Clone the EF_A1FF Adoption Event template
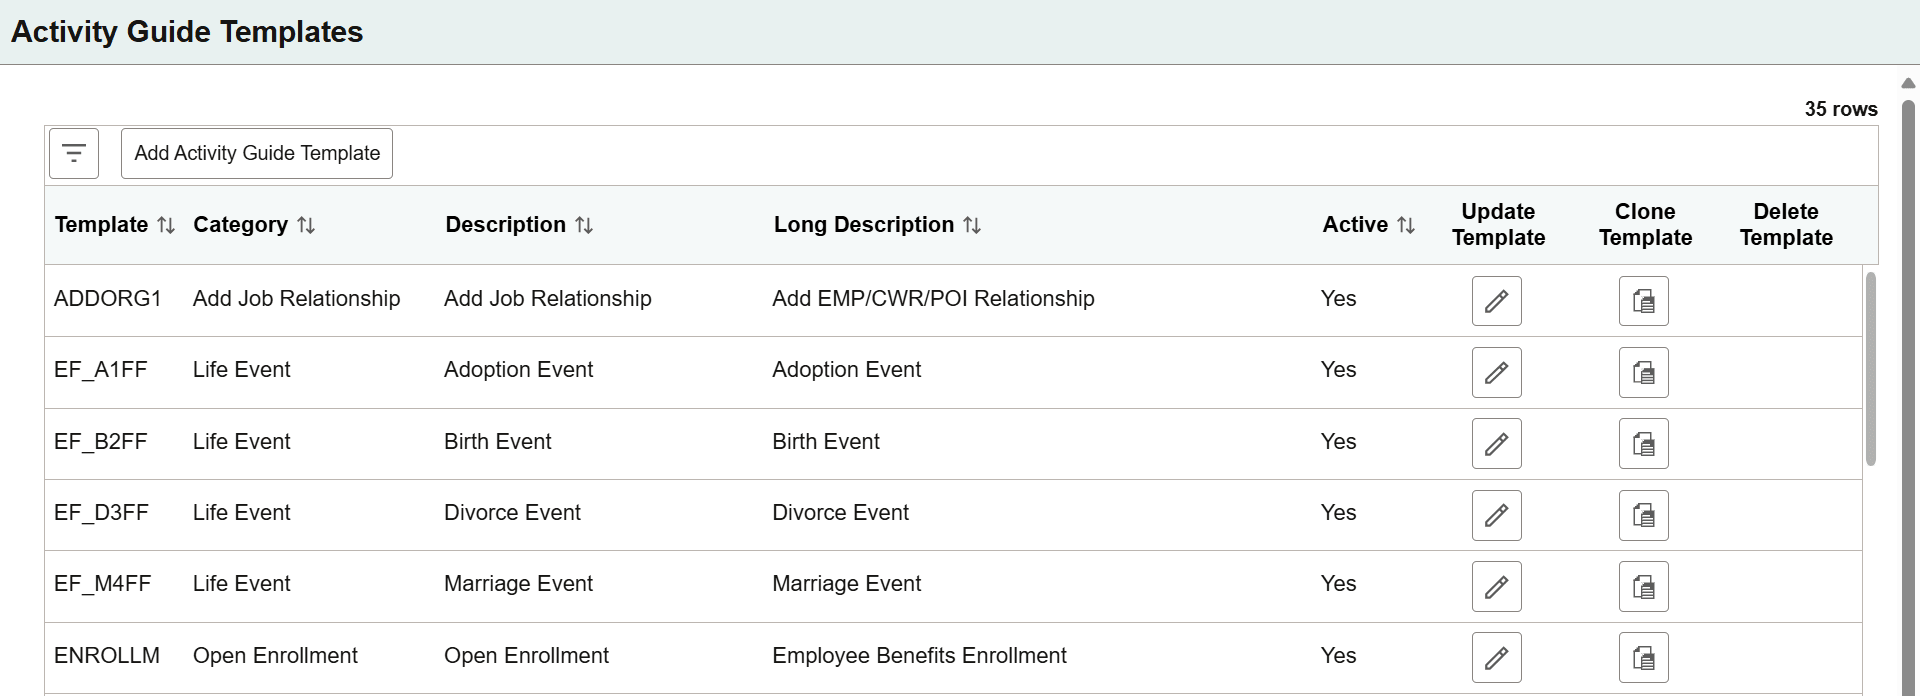The width and height of the screenshot is (1920, 696). pos(1643,373)
